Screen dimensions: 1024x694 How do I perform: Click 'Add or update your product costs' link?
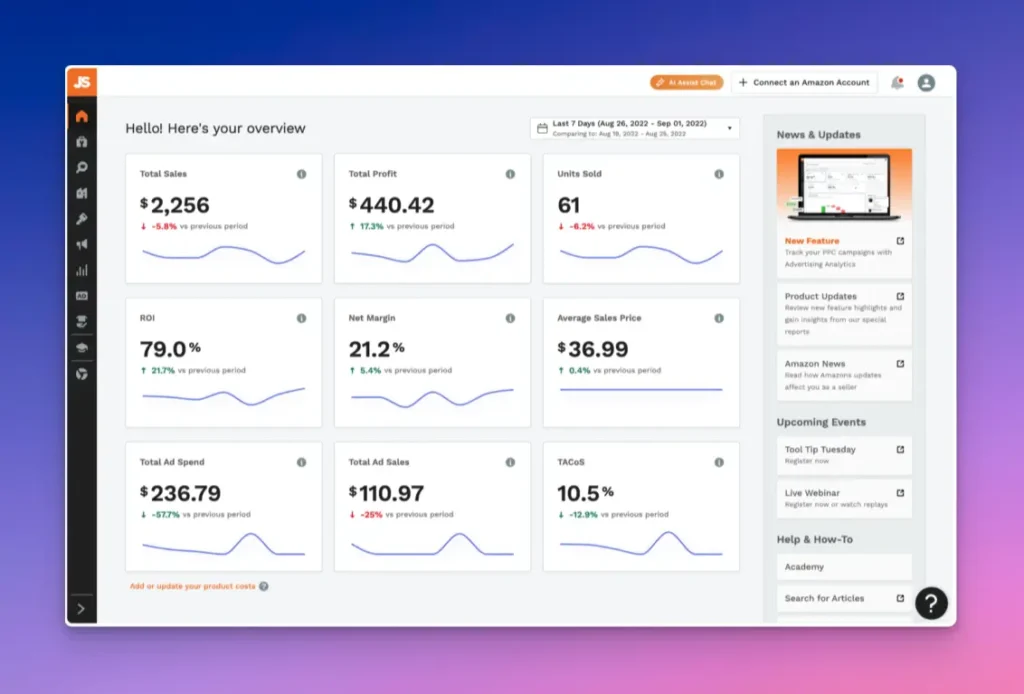192,586
